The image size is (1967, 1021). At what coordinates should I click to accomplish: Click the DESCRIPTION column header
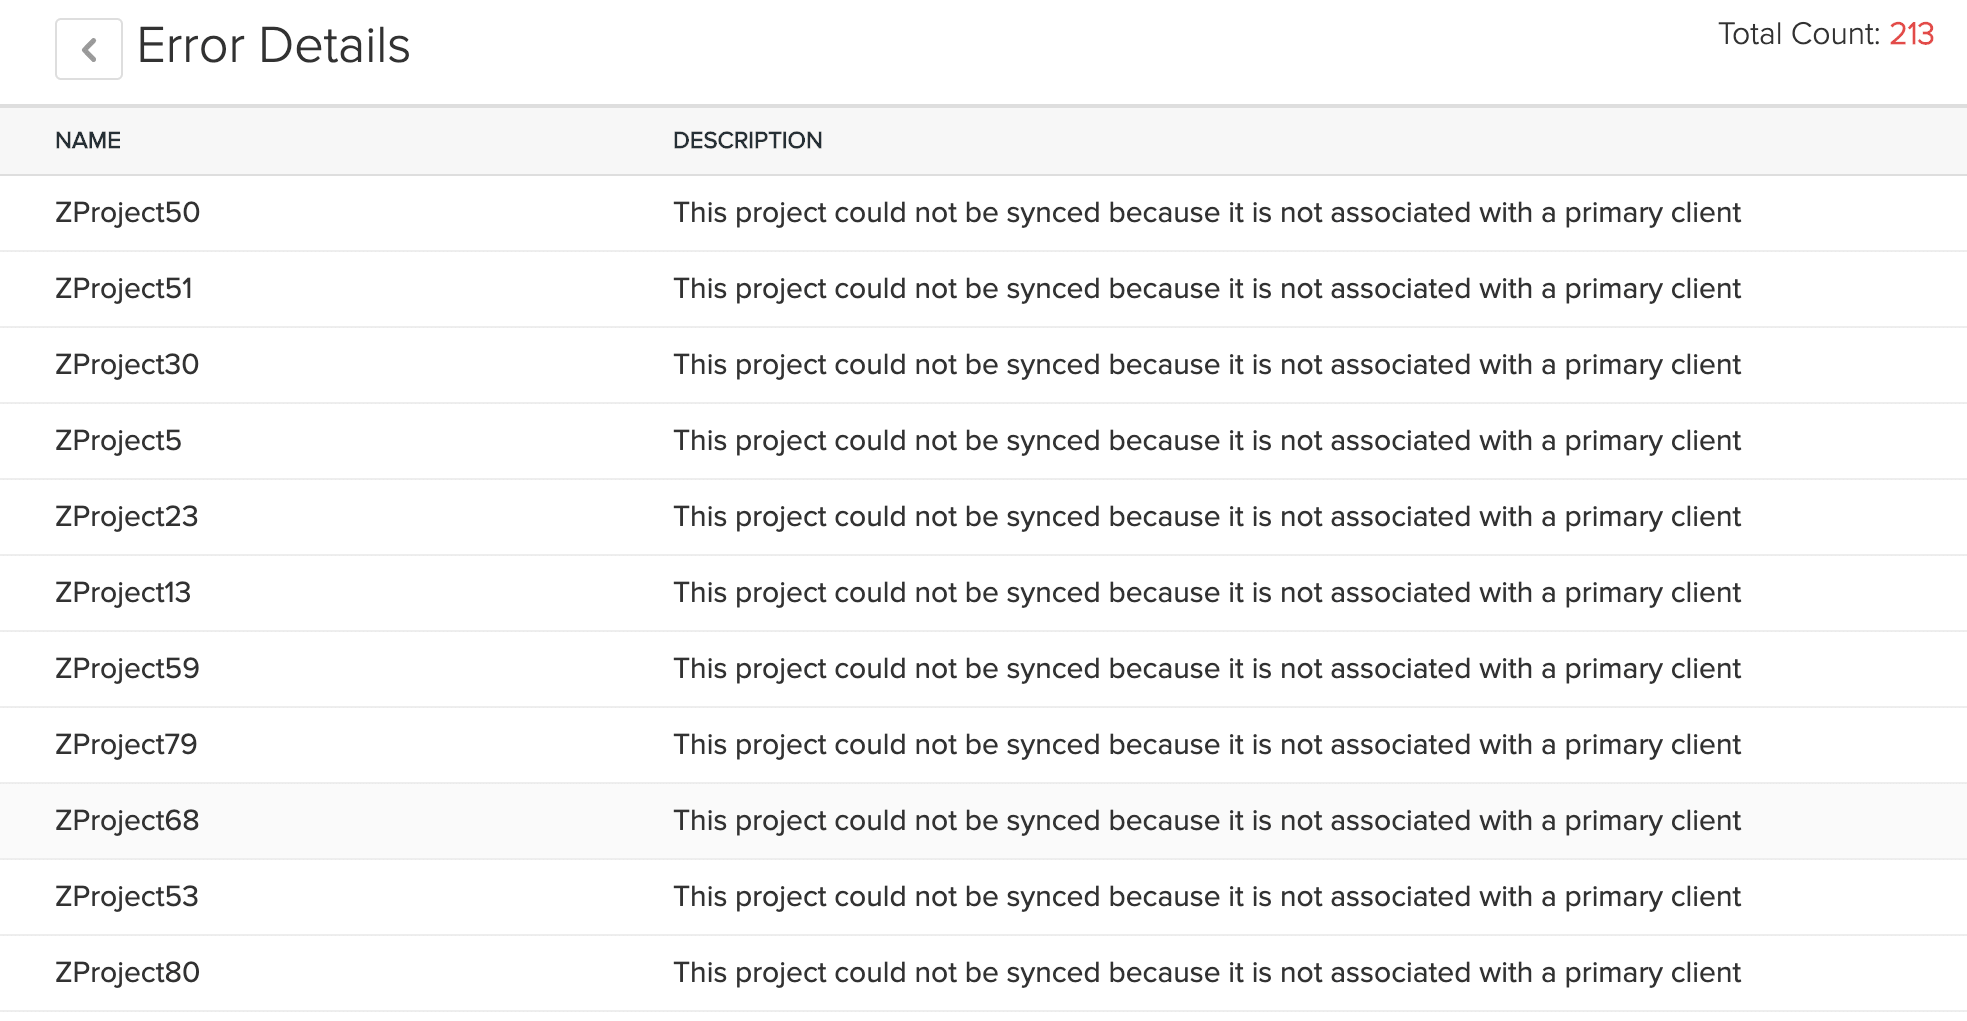click(x=747, y=141)
